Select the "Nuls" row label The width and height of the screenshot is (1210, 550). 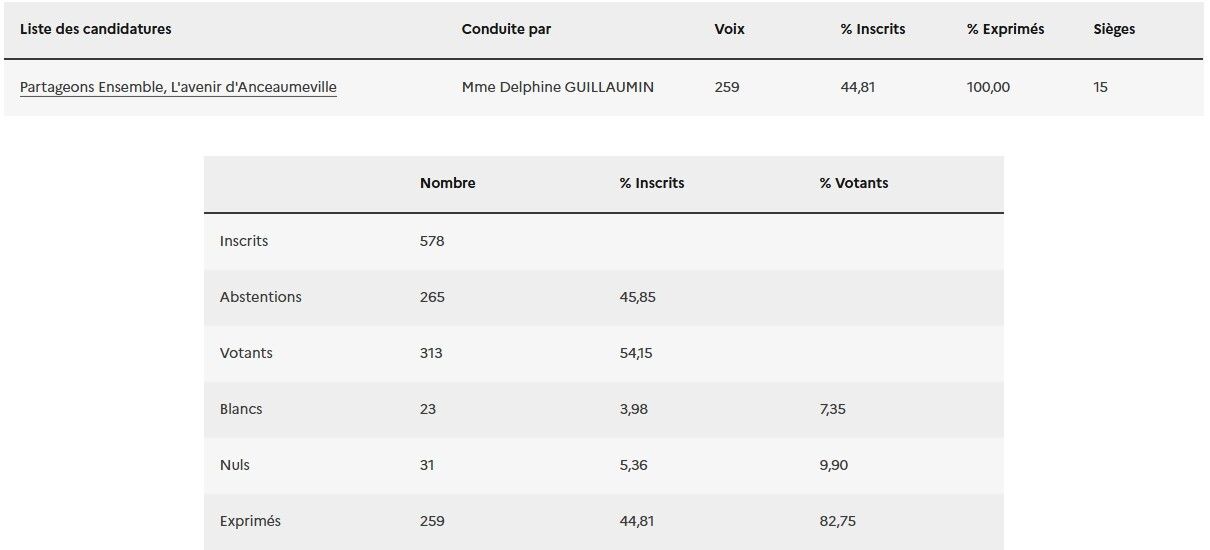[234, 465]
